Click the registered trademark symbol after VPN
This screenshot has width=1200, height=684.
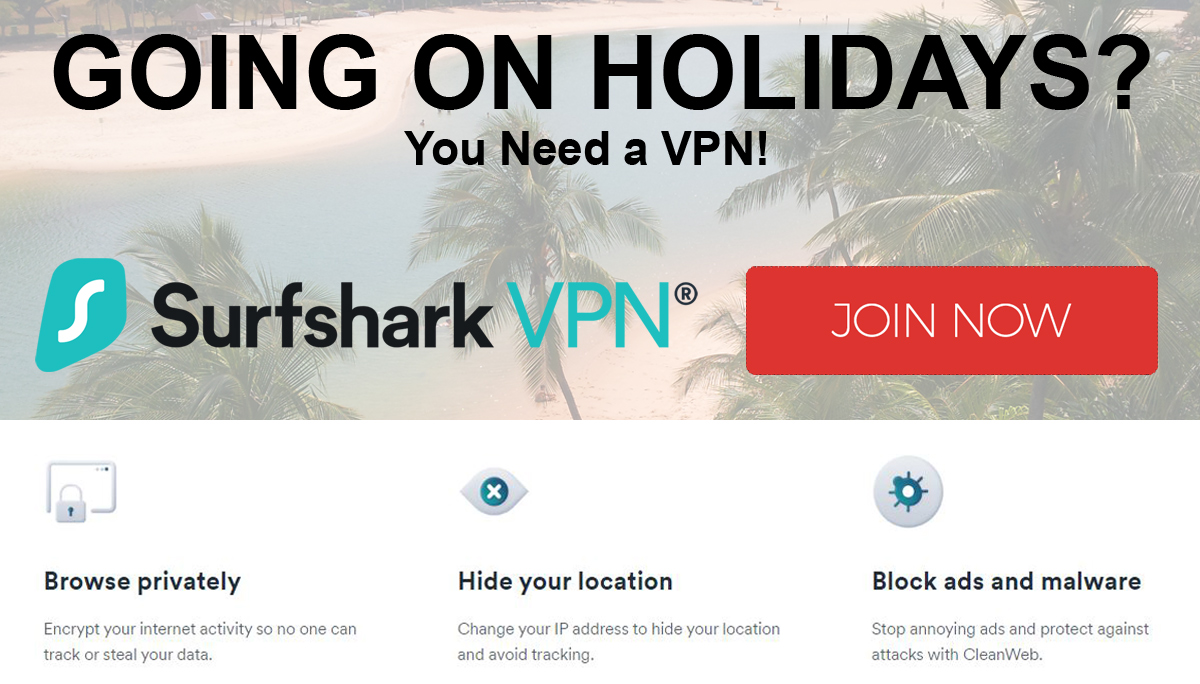685,294
